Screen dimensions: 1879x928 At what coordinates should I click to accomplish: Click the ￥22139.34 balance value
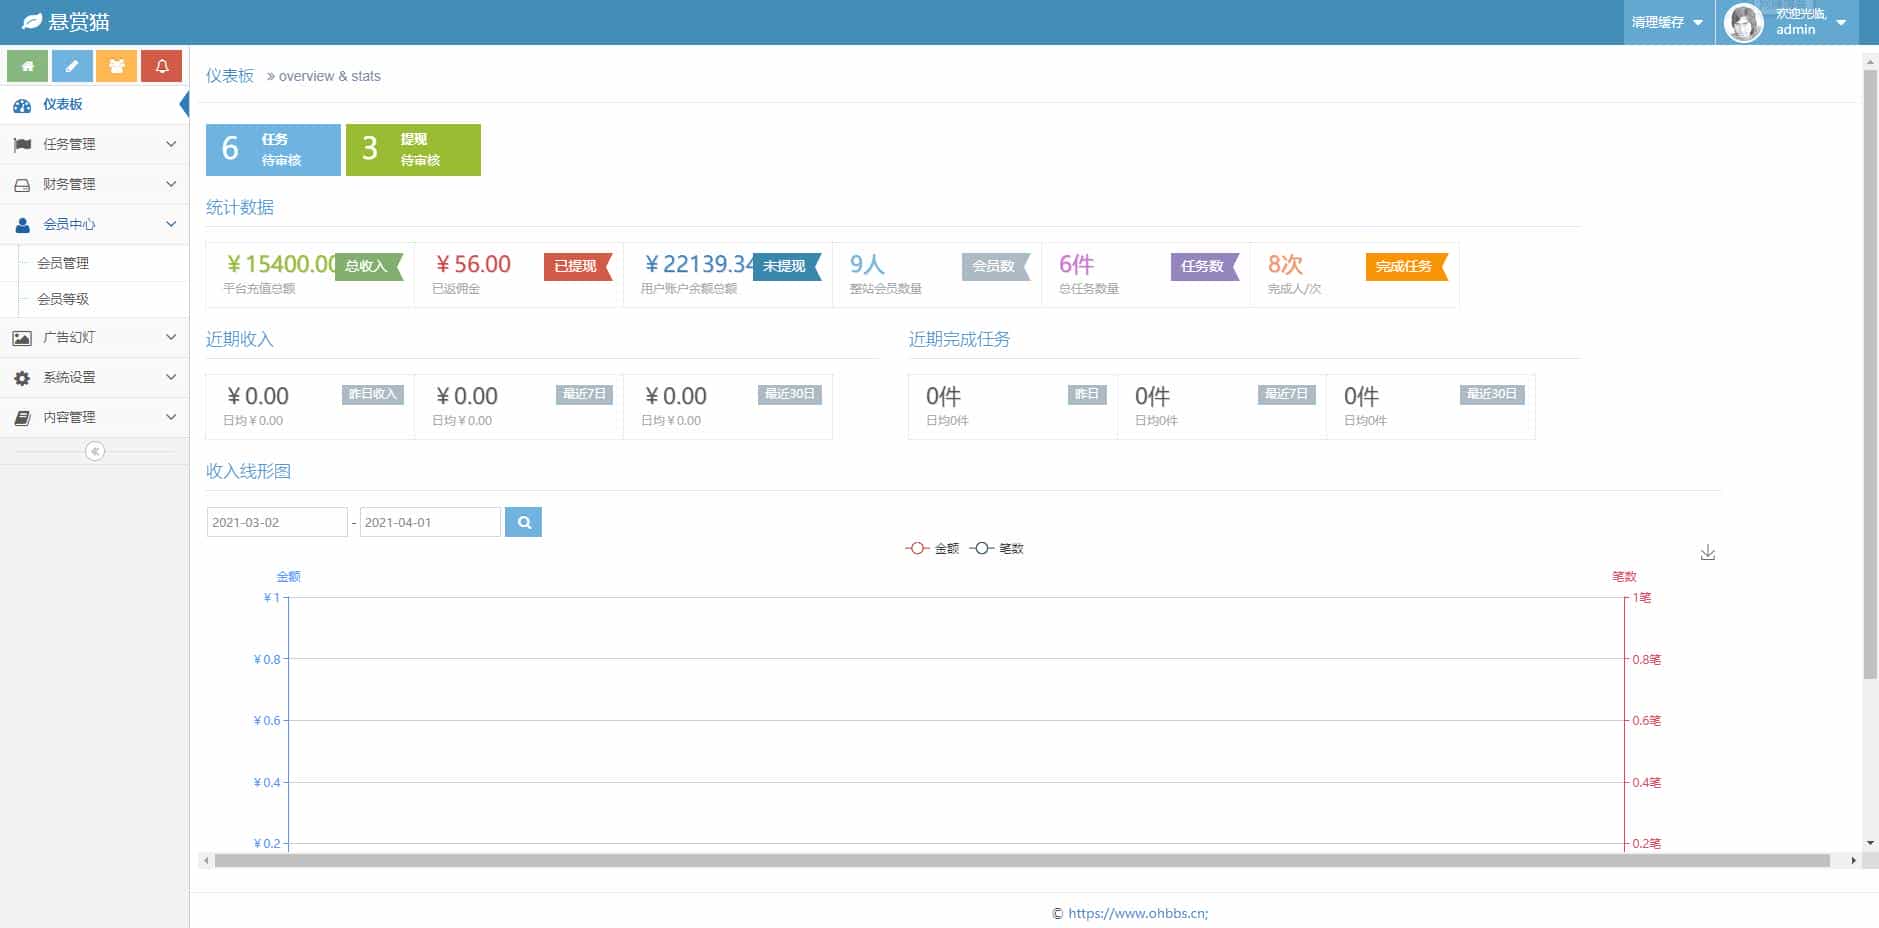(x=699, y=264)
